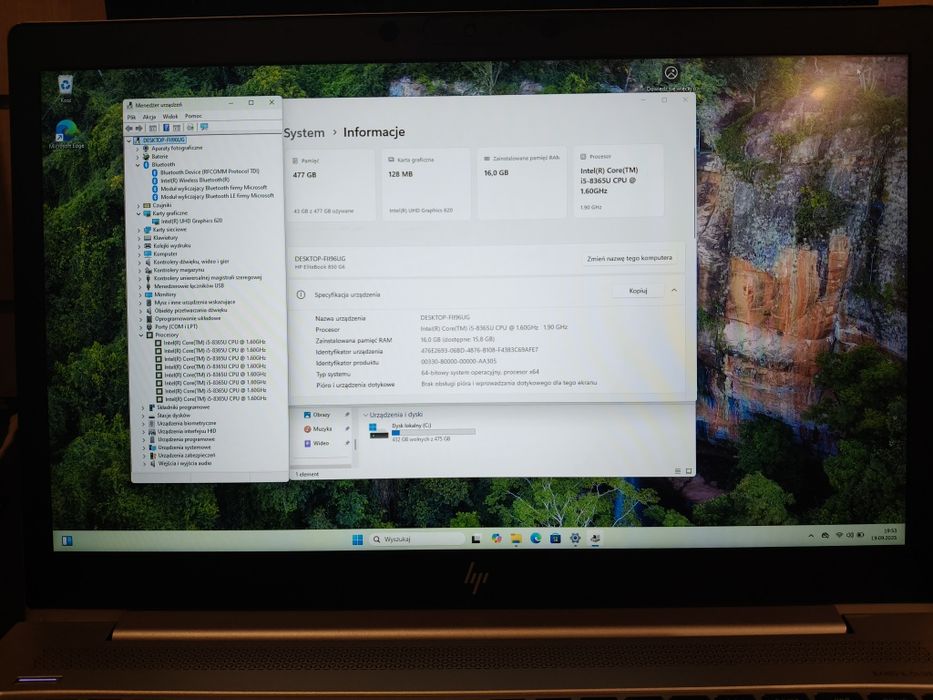Click the pin icon next to Wideo
This screenshot has height=700, width=933.
click(x=347, y=443)
